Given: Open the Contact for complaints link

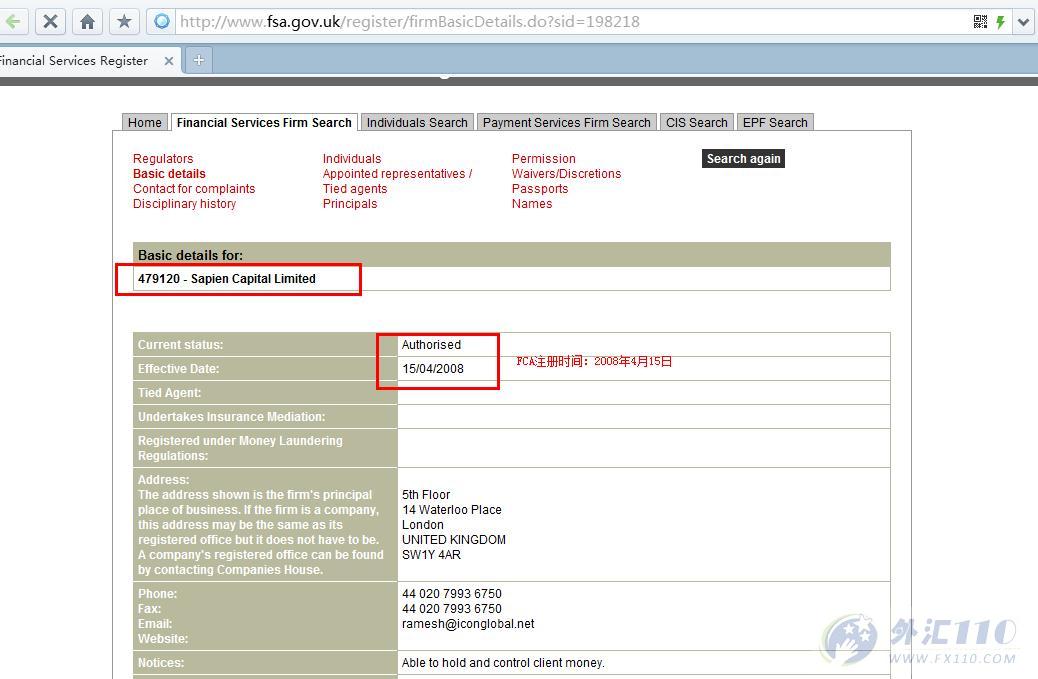Looking at the screenshot, I should pyautogui.click(x=194, y=189).
